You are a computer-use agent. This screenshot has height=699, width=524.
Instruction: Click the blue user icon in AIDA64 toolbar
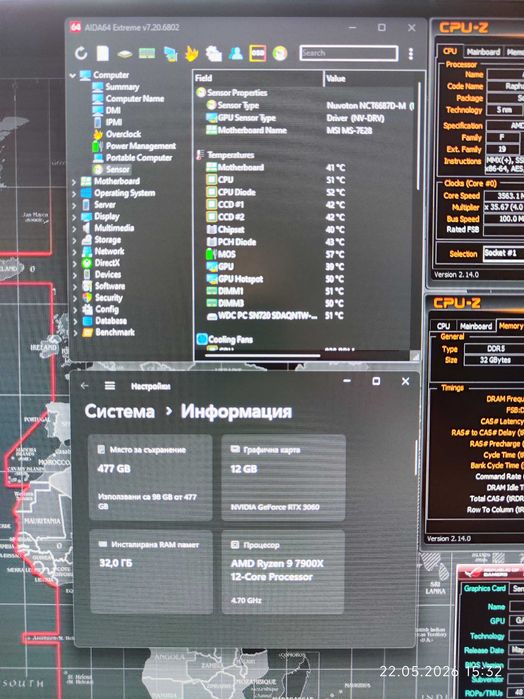tap(236, 53)
